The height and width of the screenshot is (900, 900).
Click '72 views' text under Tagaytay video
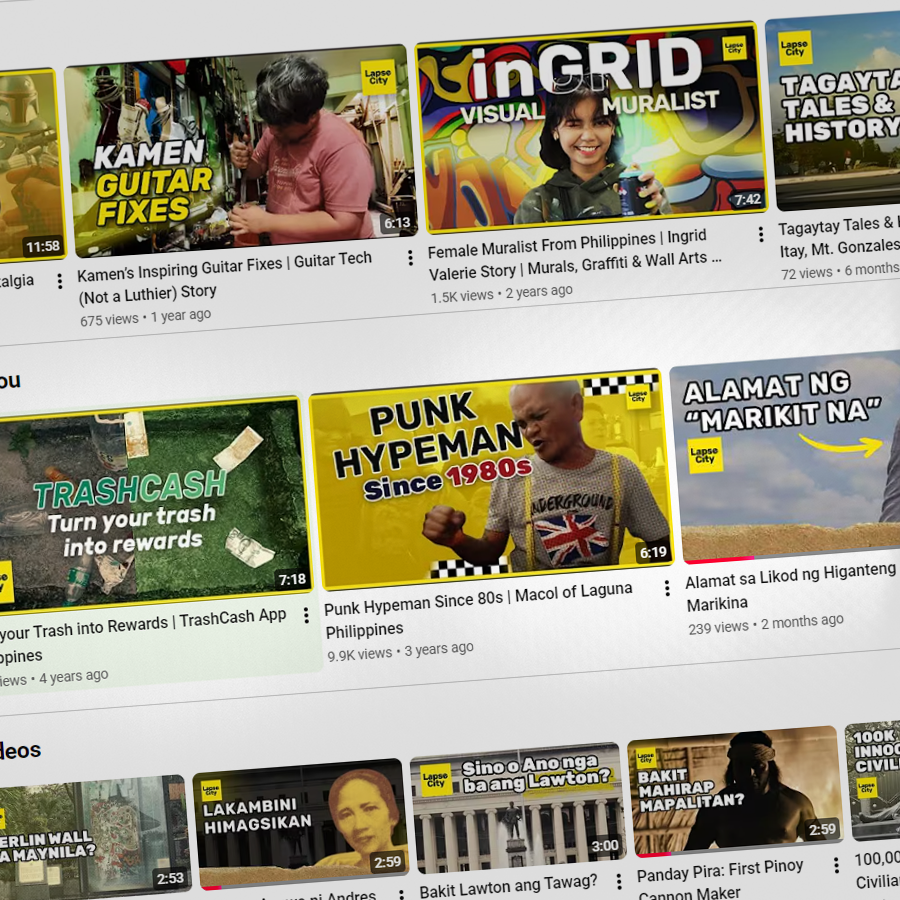(806, 273)
